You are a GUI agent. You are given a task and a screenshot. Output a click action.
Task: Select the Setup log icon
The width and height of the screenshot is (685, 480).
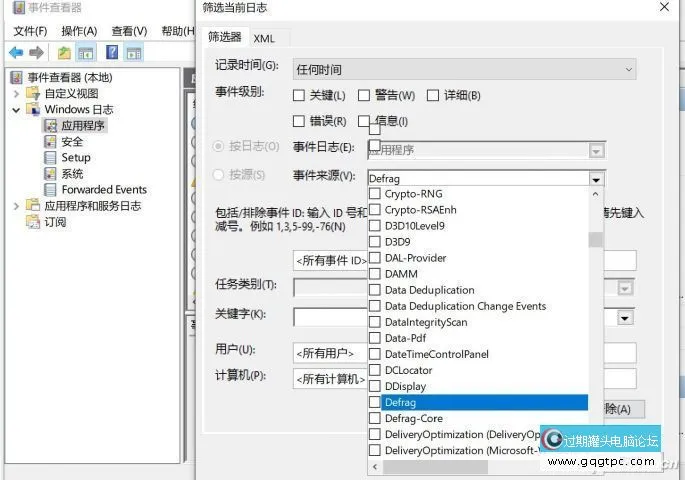(x=52, y=158)
